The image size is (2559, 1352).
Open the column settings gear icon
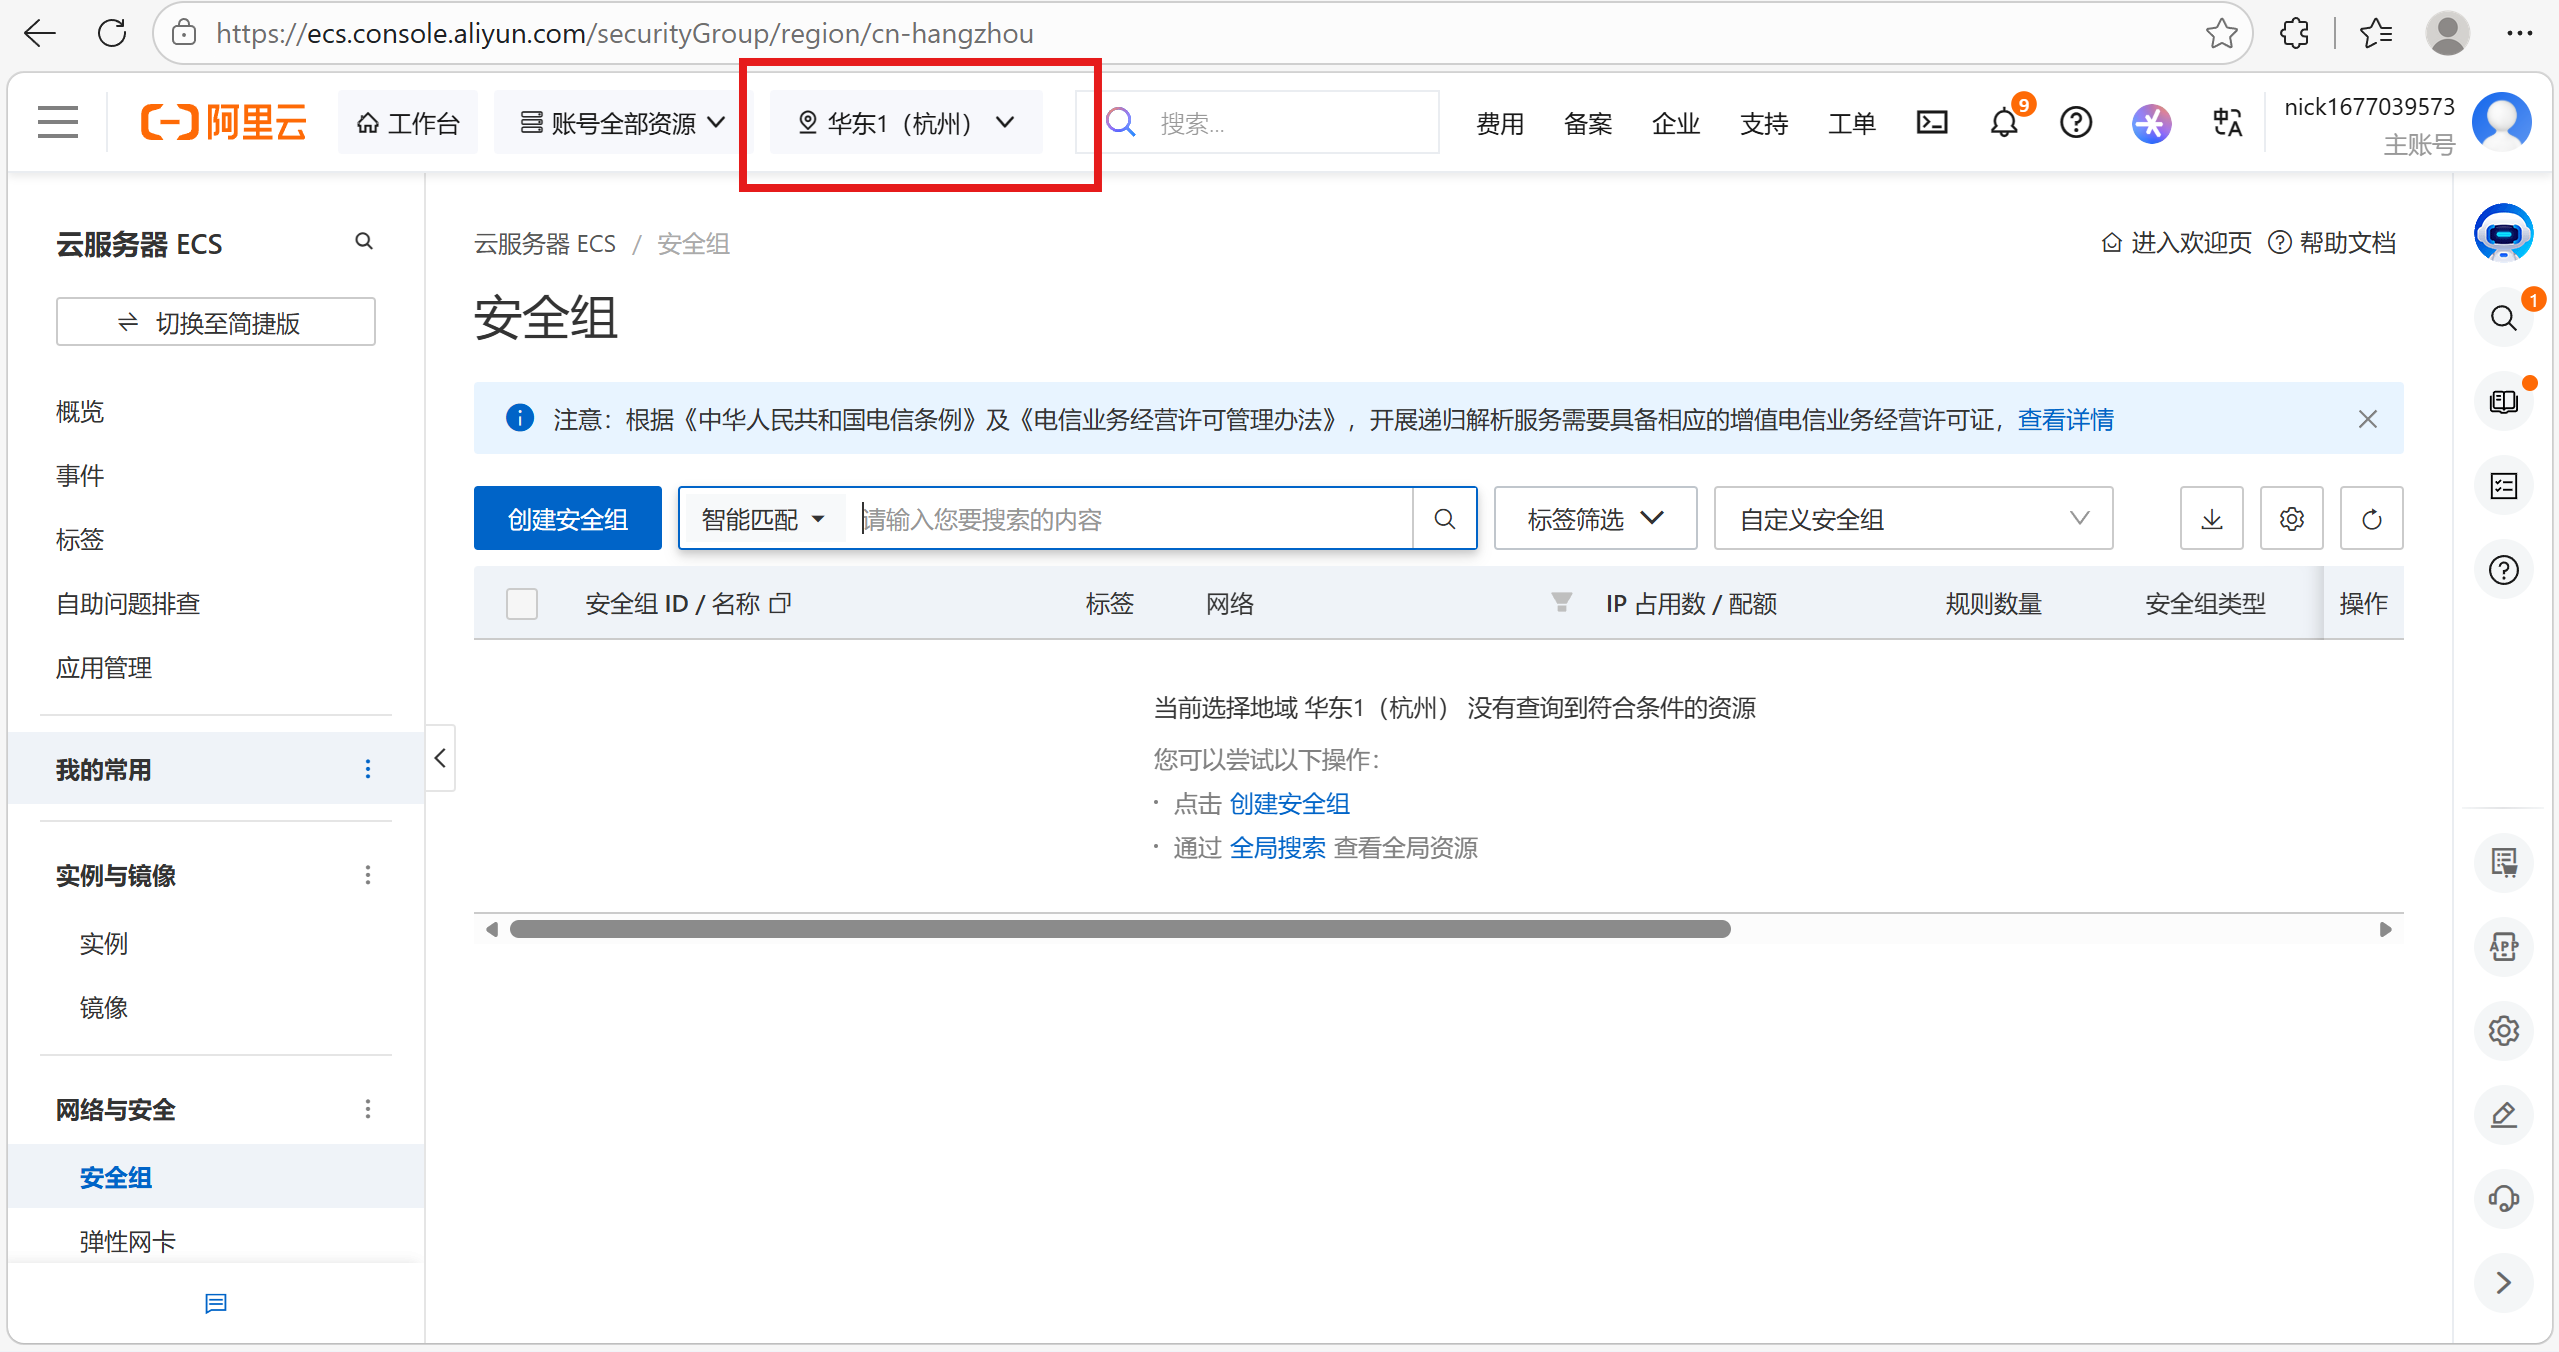click(x=2291, y=519)
